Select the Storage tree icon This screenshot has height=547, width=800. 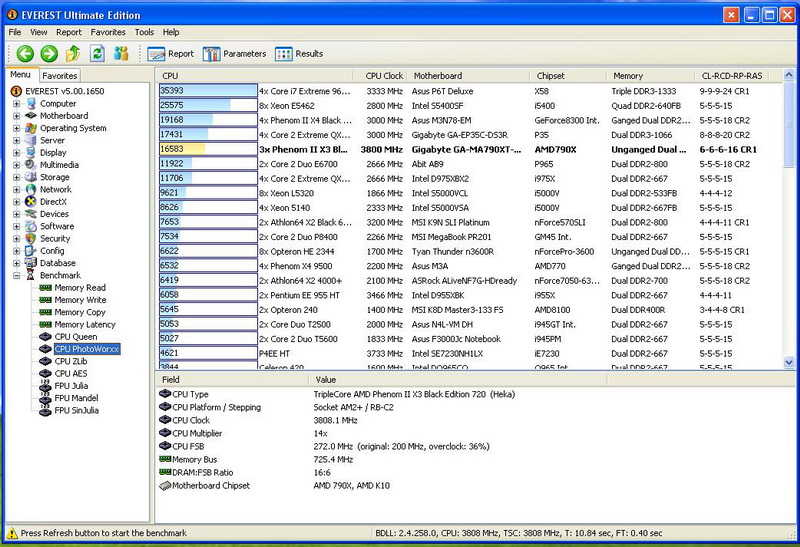[31, 177]
